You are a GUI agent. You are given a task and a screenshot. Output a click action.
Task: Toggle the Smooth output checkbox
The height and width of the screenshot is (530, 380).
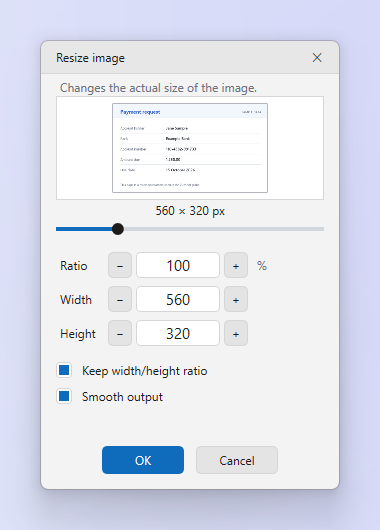(x=64, y=396)
